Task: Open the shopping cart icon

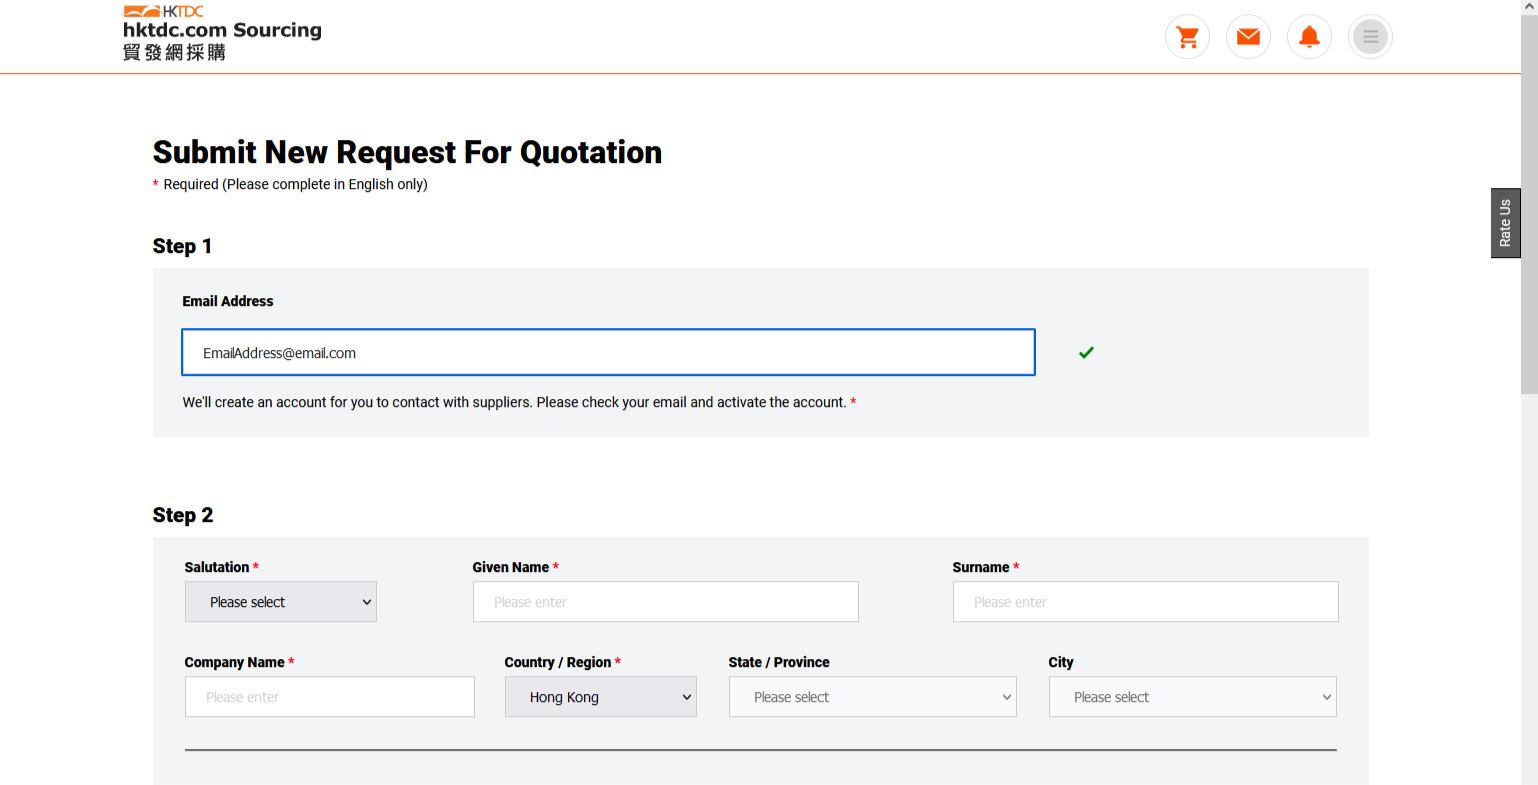Action: (x=1187, y=37)
